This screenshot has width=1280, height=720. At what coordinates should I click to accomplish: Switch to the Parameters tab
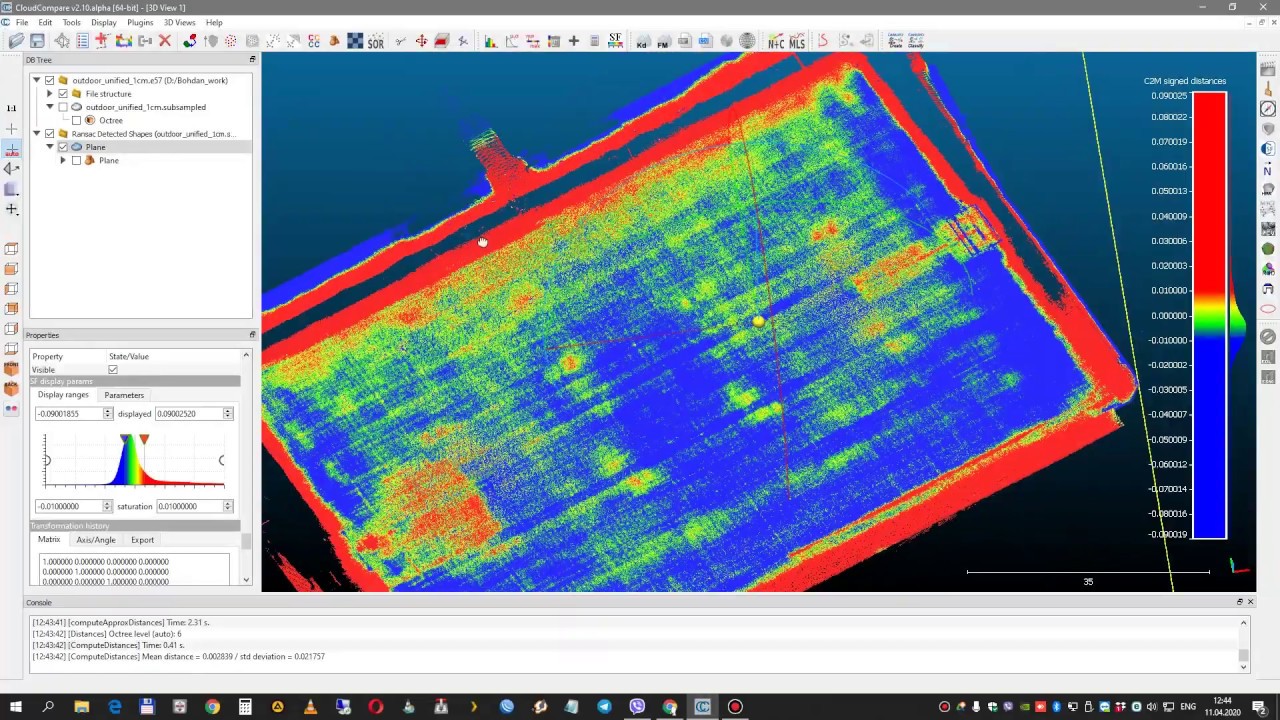[x=124, y=395]
